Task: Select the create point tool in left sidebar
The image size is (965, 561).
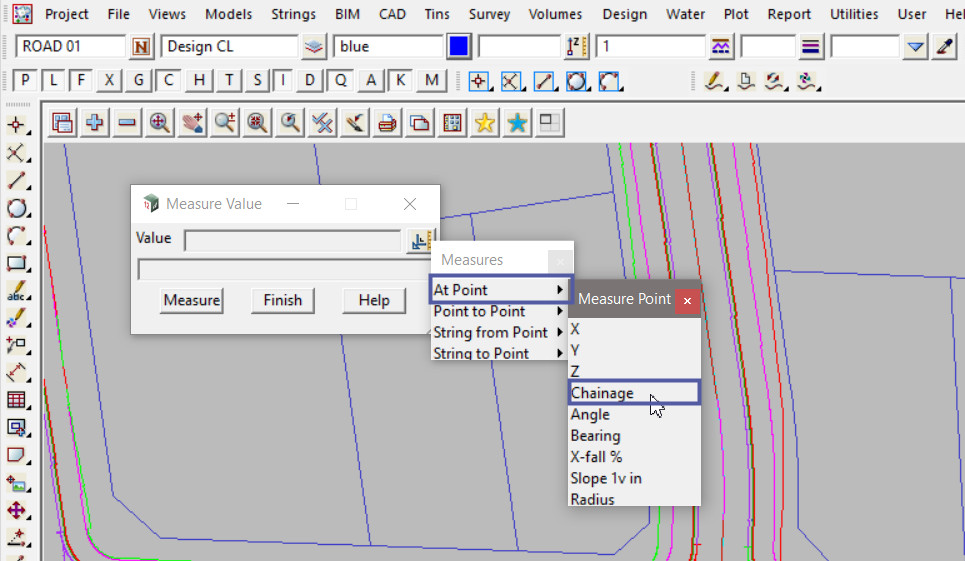Action: click(x=17, y=125)
